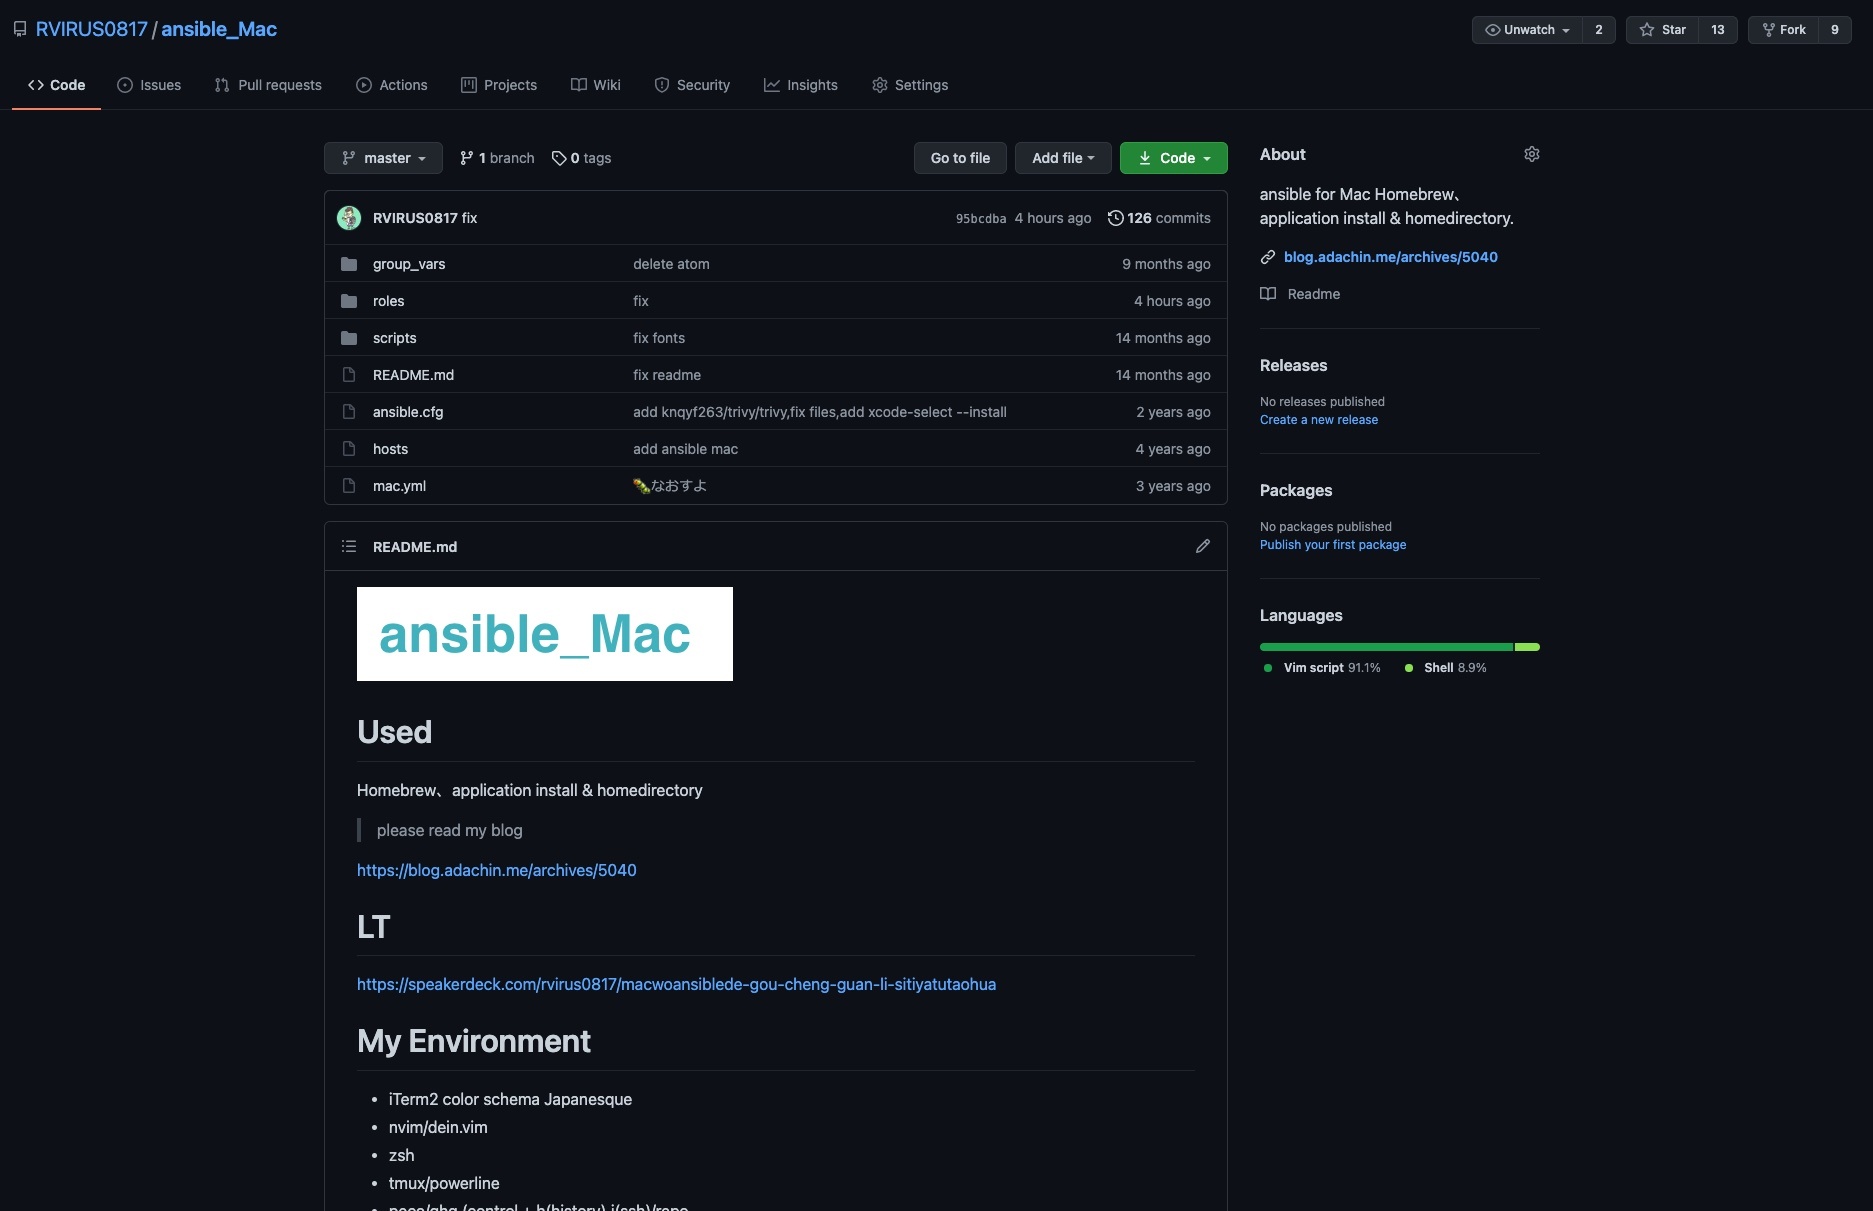Click the About section settings gear icon

(1531, 154)
